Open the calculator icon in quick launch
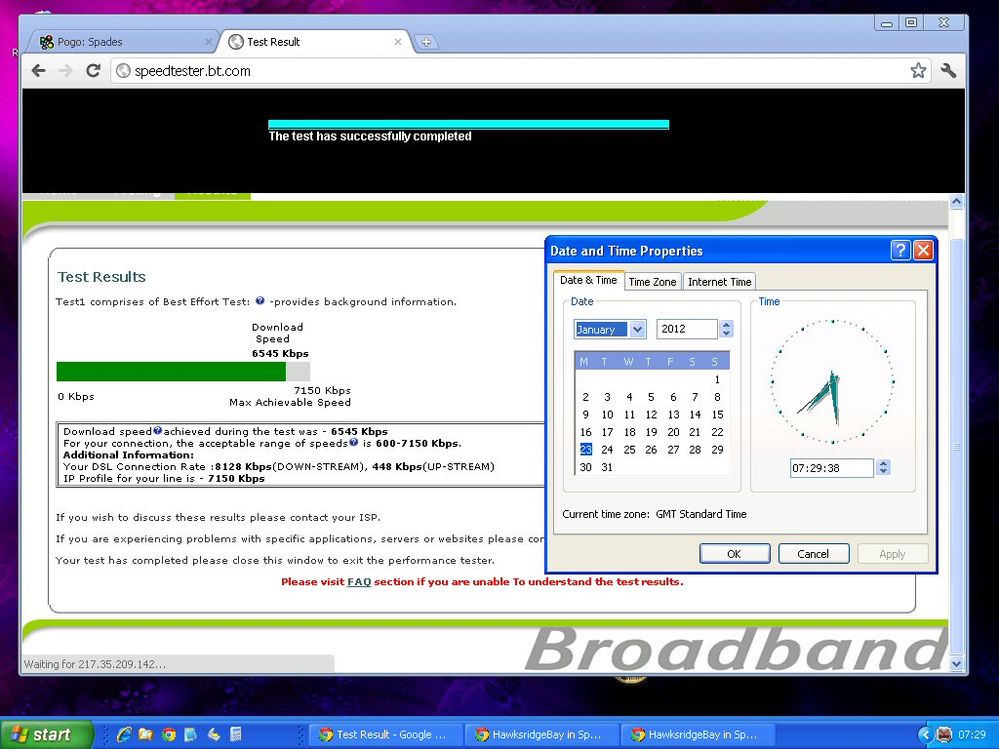999x749 pixels. click(x=236, y=734)
